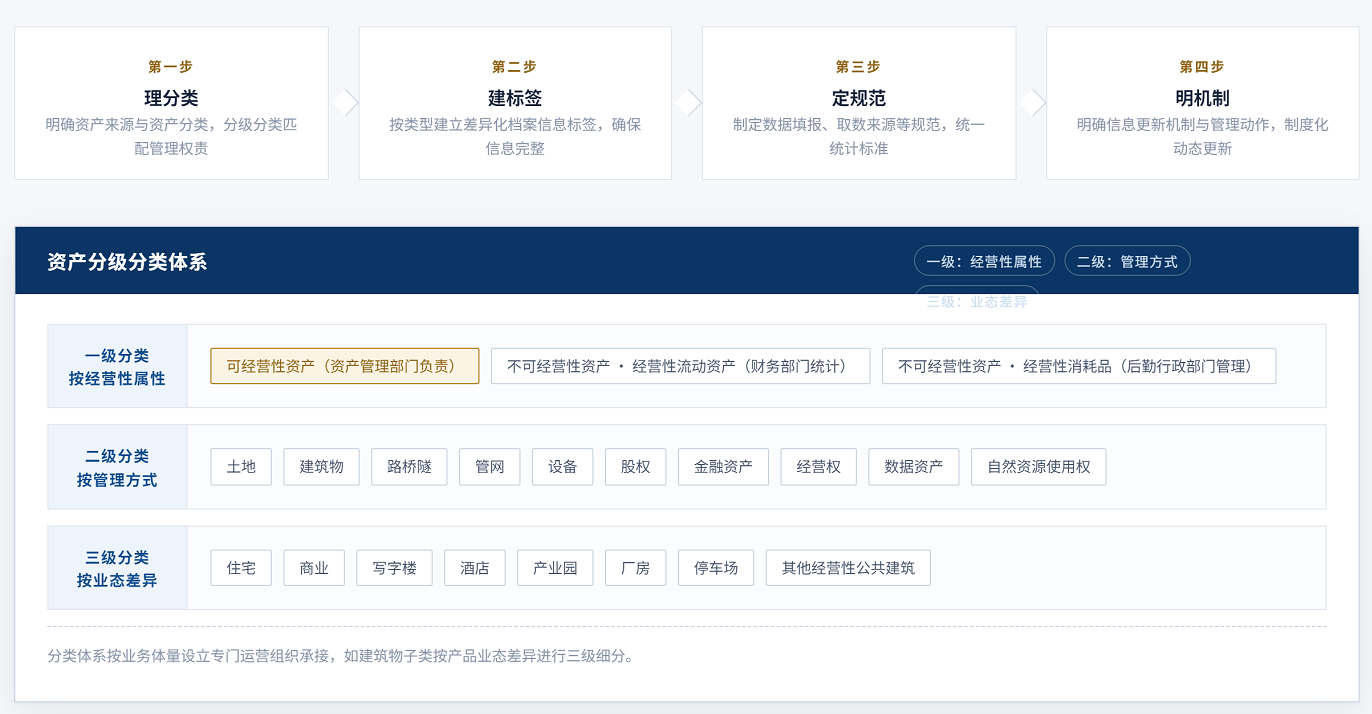Select the 经营权 tag
This screenshot has height=714, width=1372.
click(819, 467)
